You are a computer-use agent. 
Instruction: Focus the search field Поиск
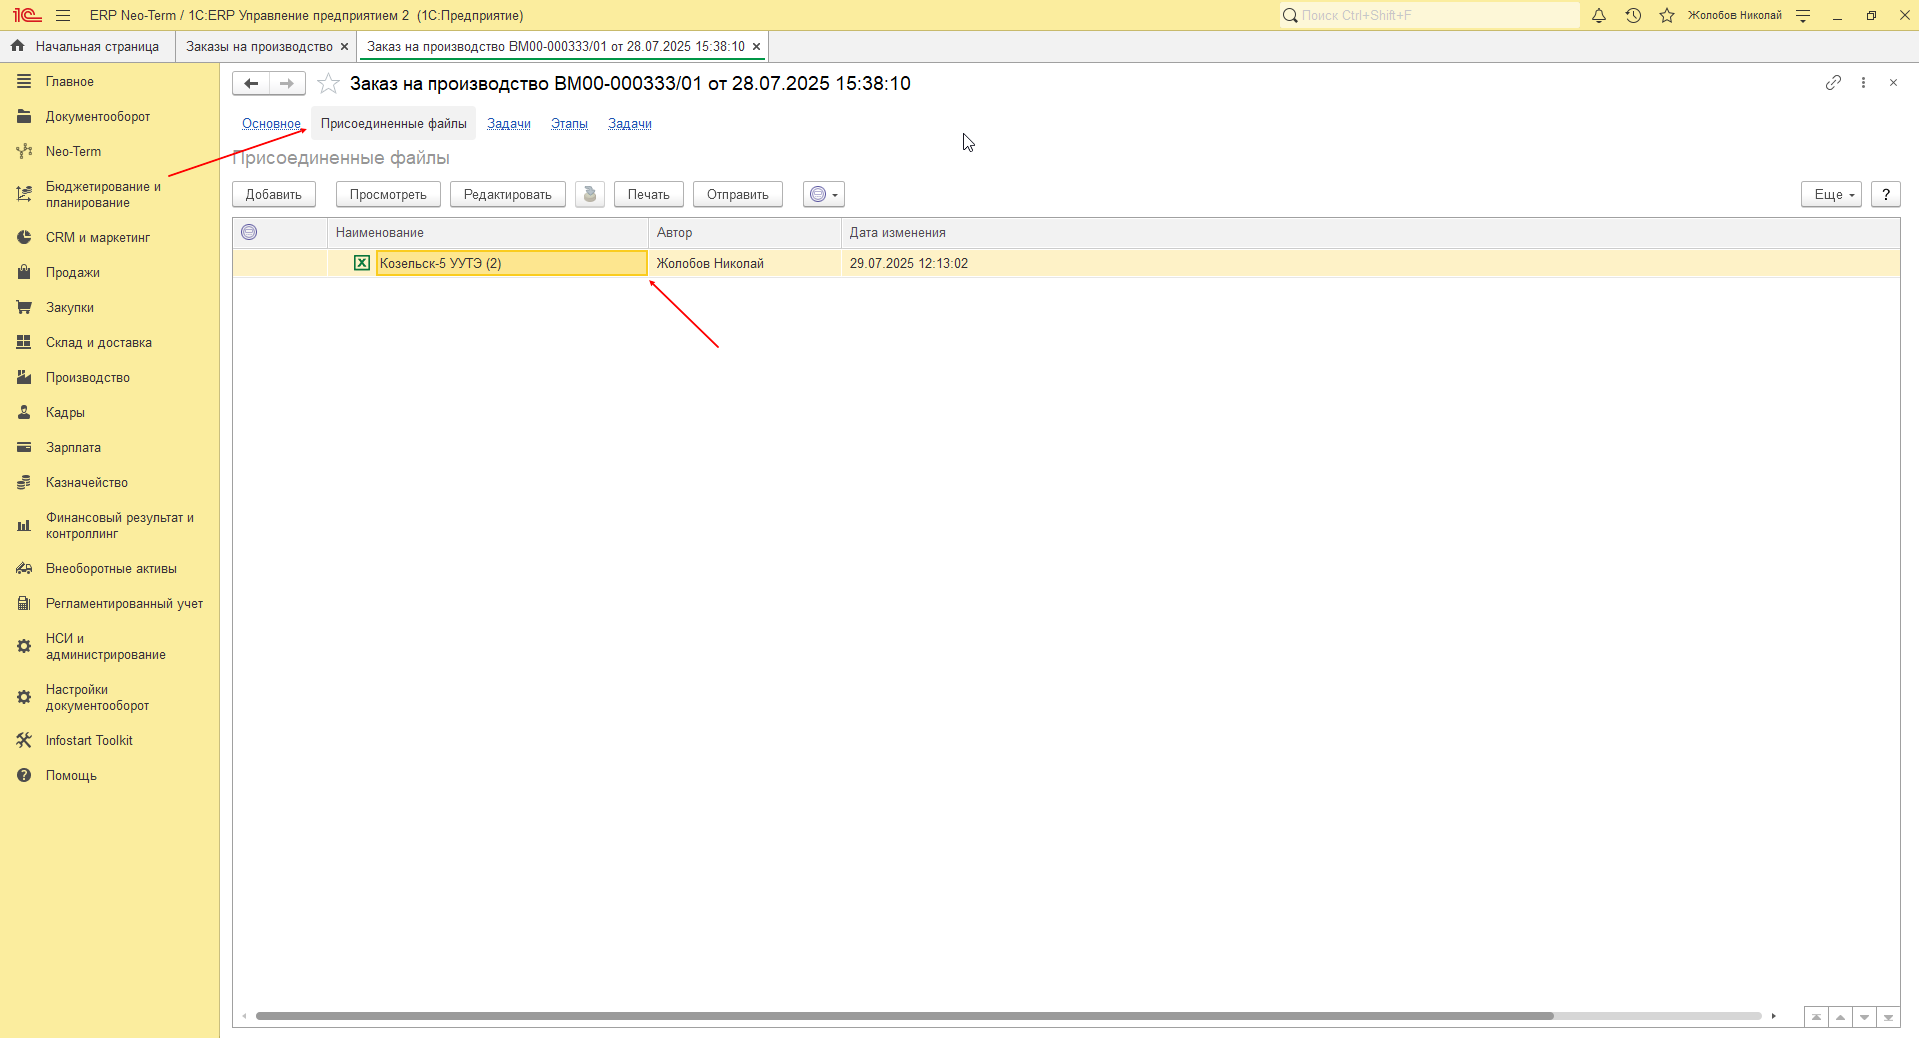1430,15
